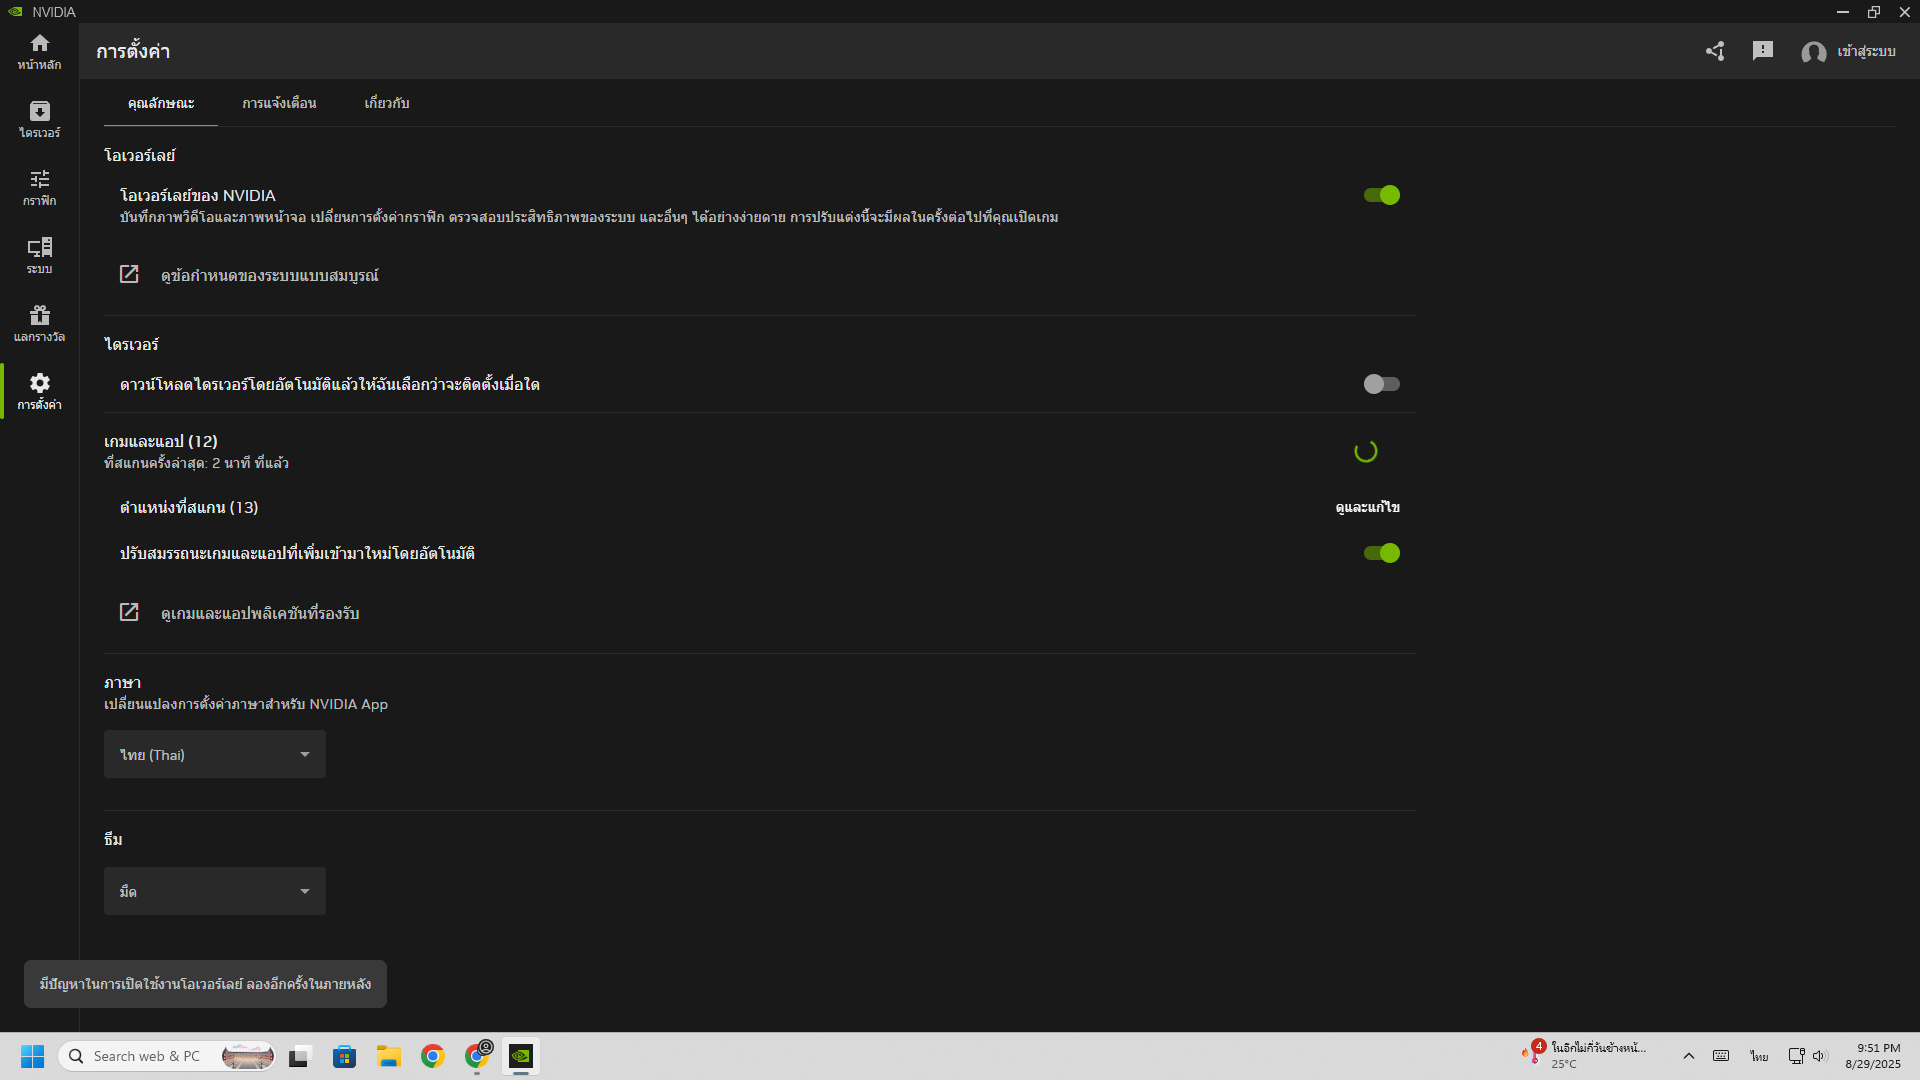Switch to the เกี่ยวกับ tab
Viewport: 1920px width, 1080px height.
[x=387, y=103]
